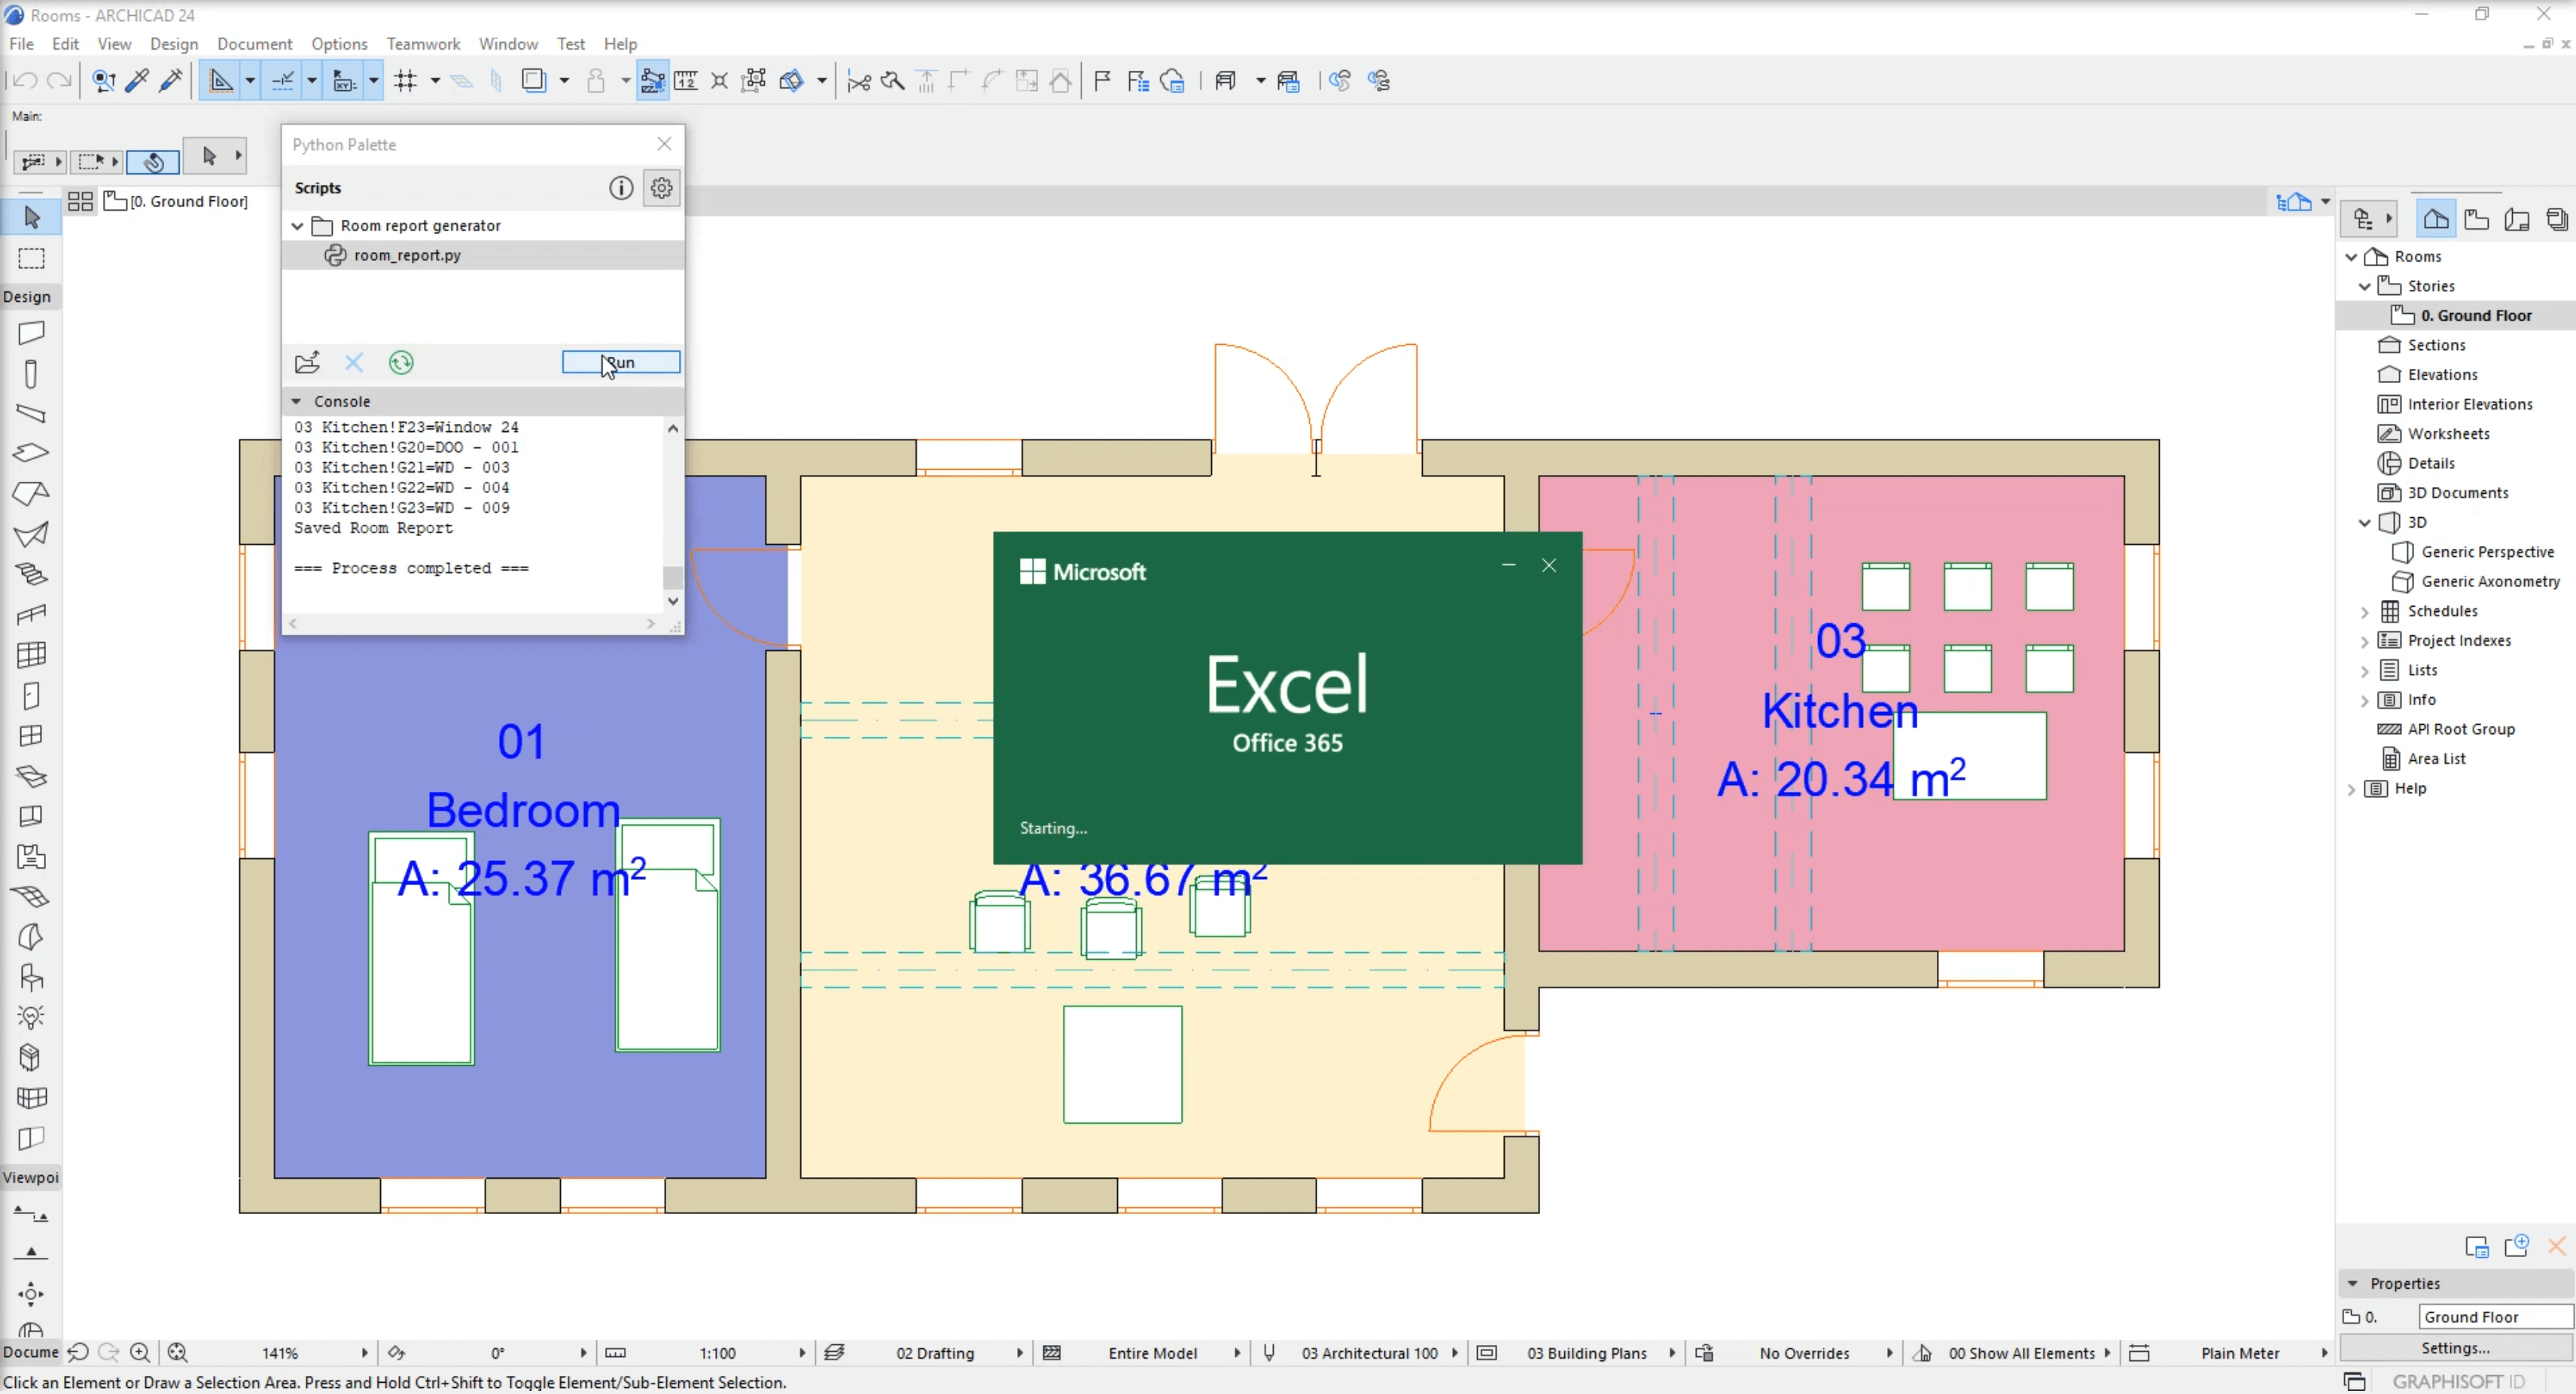Toggle the Guide Lines button
2576x1394 pixels.
click(x=221, y=81)
